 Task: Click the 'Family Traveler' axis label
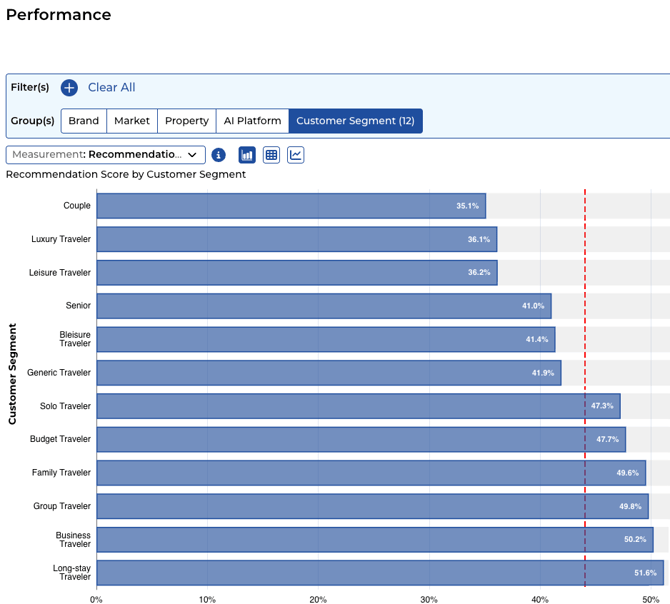[x=61, y=472]
